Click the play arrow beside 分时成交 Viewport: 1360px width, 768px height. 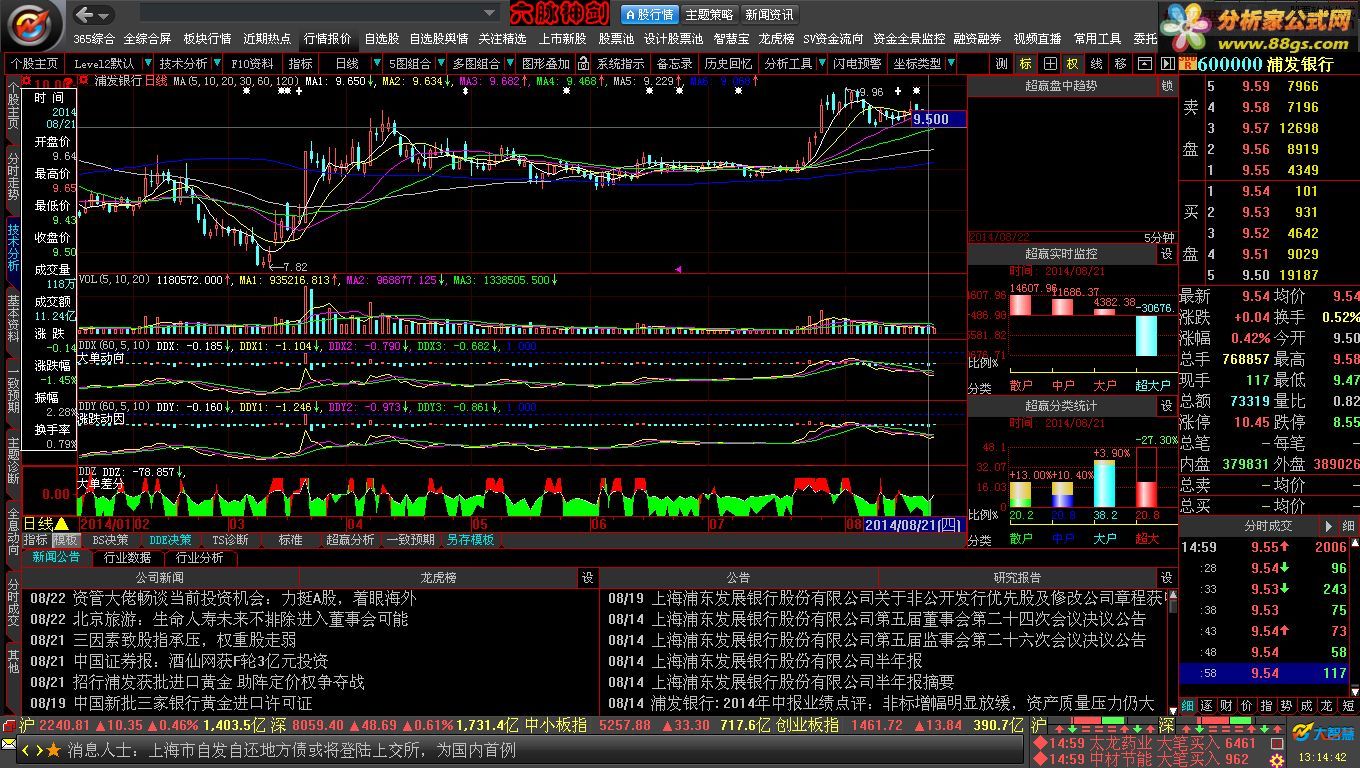pyautogui.click(x=1328, y=526)
